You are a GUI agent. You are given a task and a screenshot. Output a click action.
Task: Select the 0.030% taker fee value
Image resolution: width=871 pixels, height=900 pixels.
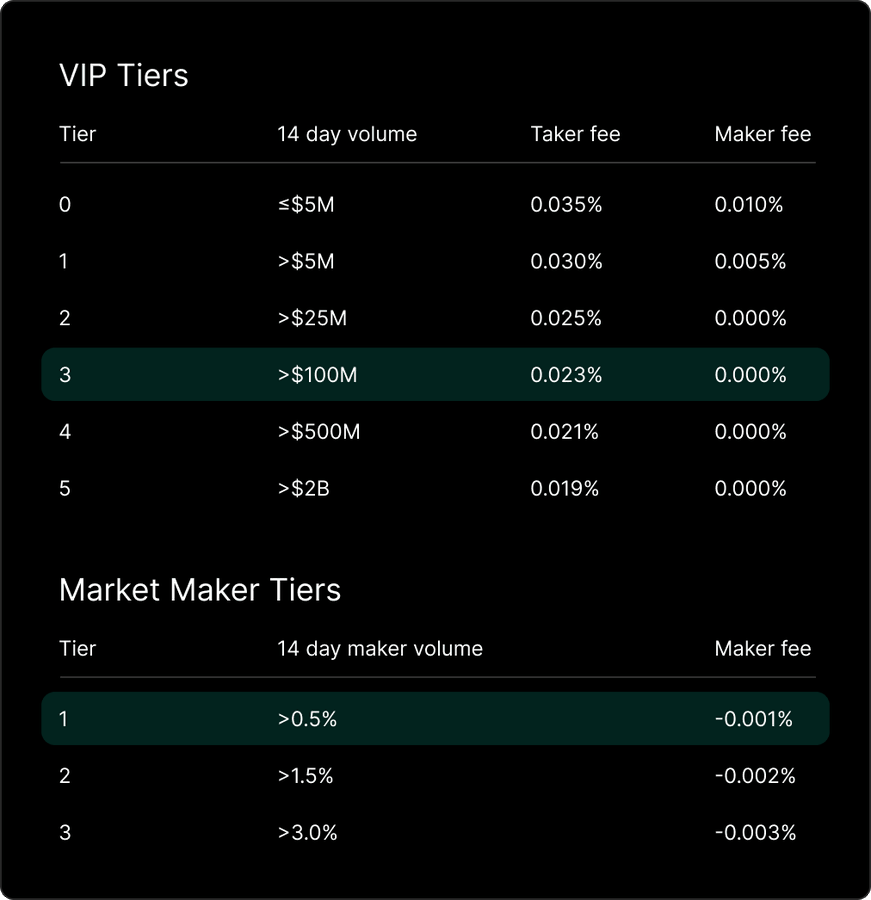(566, 262)
